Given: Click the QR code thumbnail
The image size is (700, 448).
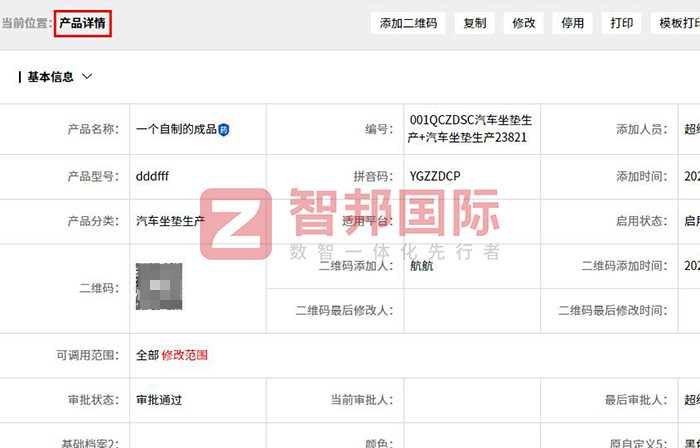Looking at the screenshot, I should [x=159, y=286].
